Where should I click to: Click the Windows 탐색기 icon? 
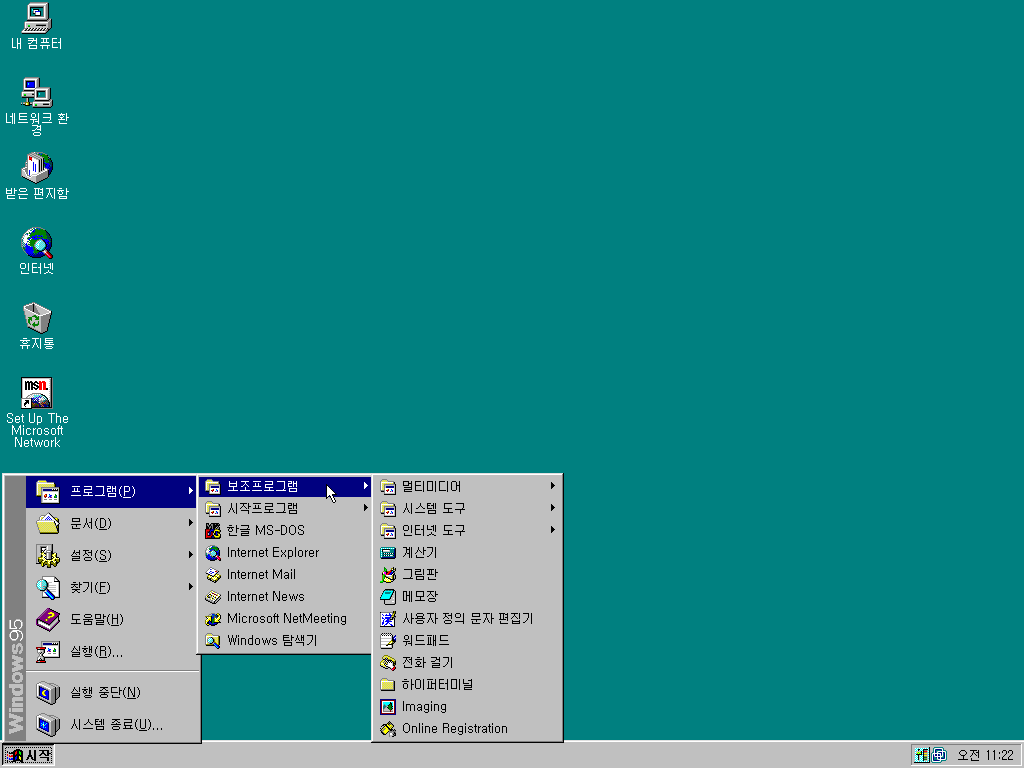tap(213, 641)
